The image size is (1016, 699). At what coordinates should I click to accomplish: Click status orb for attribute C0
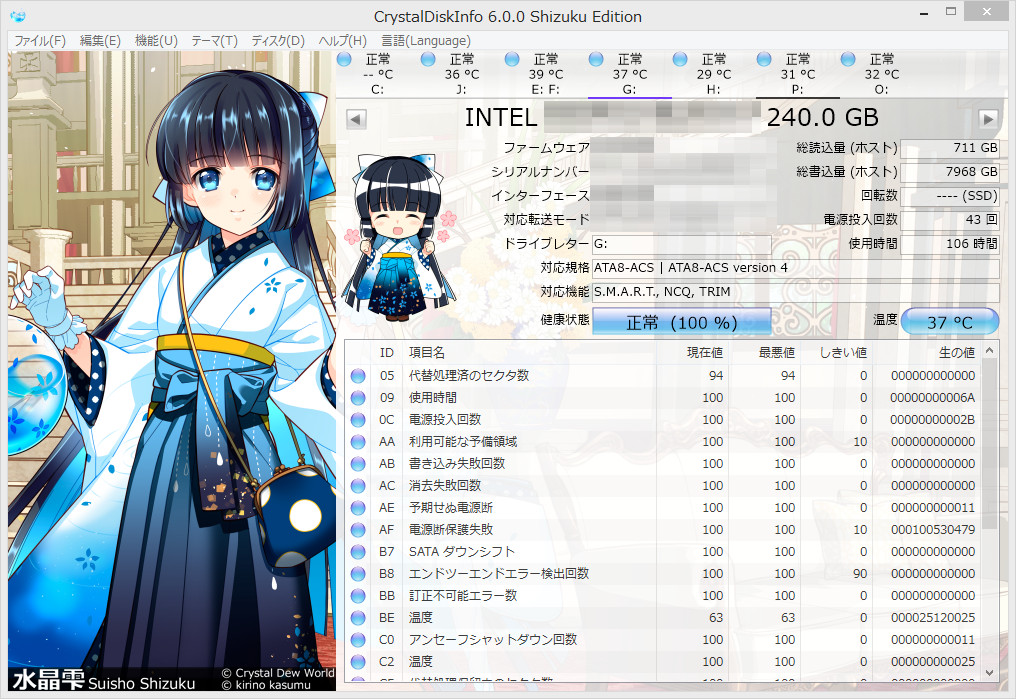(x=358, y=640)
